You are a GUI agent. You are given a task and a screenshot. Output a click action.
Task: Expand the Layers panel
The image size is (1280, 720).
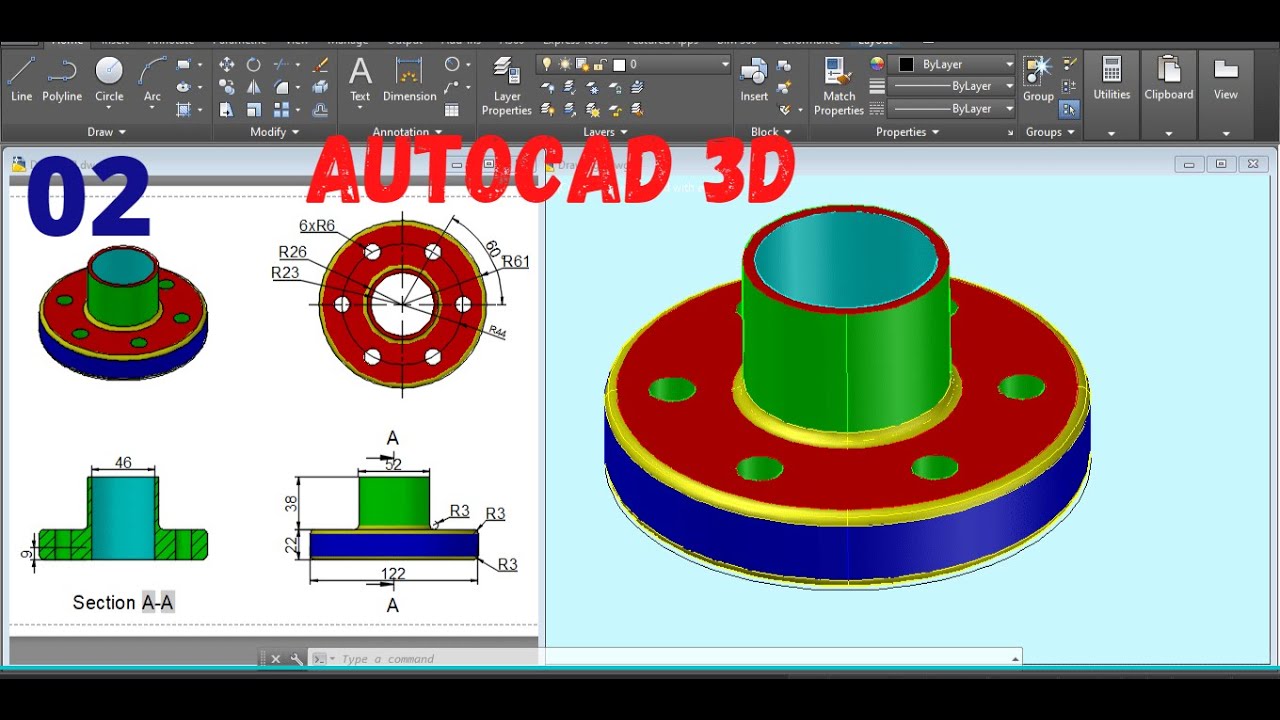(x=605, y=132)
